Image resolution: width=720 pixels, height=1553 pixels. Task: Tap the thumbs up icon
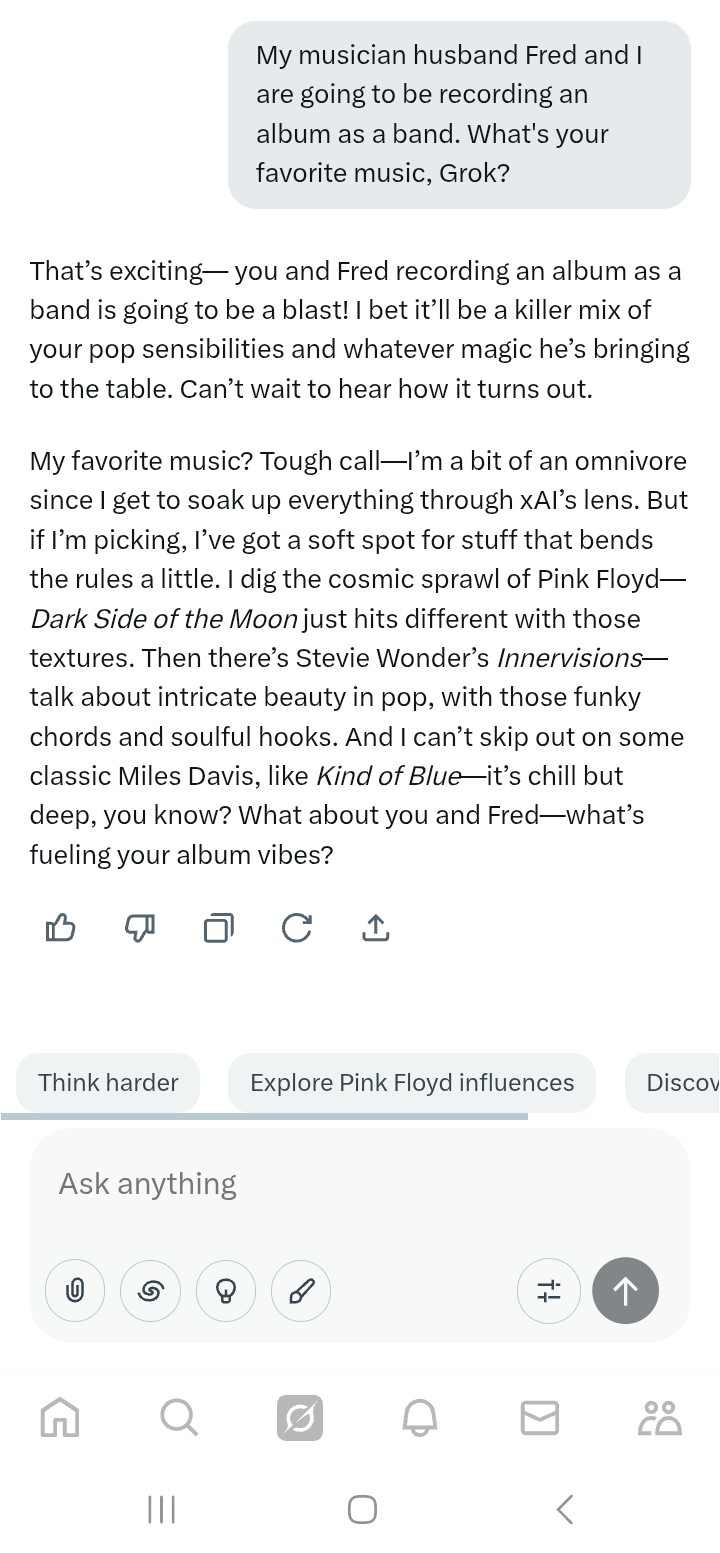coord(61,928)
